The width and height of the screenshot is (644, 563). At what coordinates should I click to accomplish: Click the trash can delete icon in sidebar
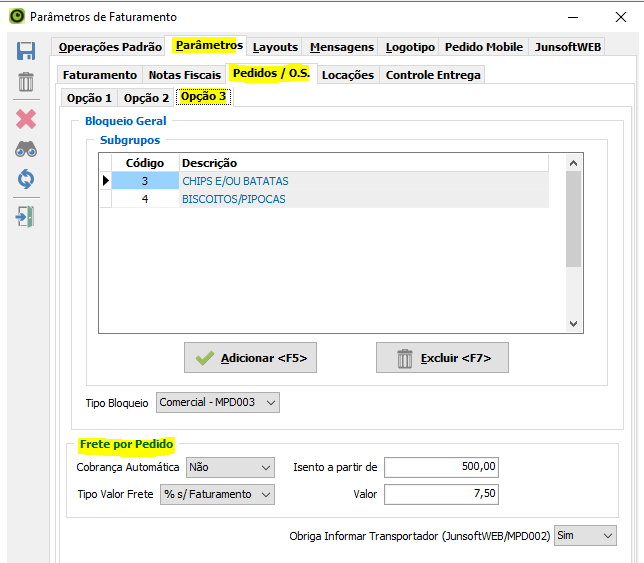click(x=26, y=82)
